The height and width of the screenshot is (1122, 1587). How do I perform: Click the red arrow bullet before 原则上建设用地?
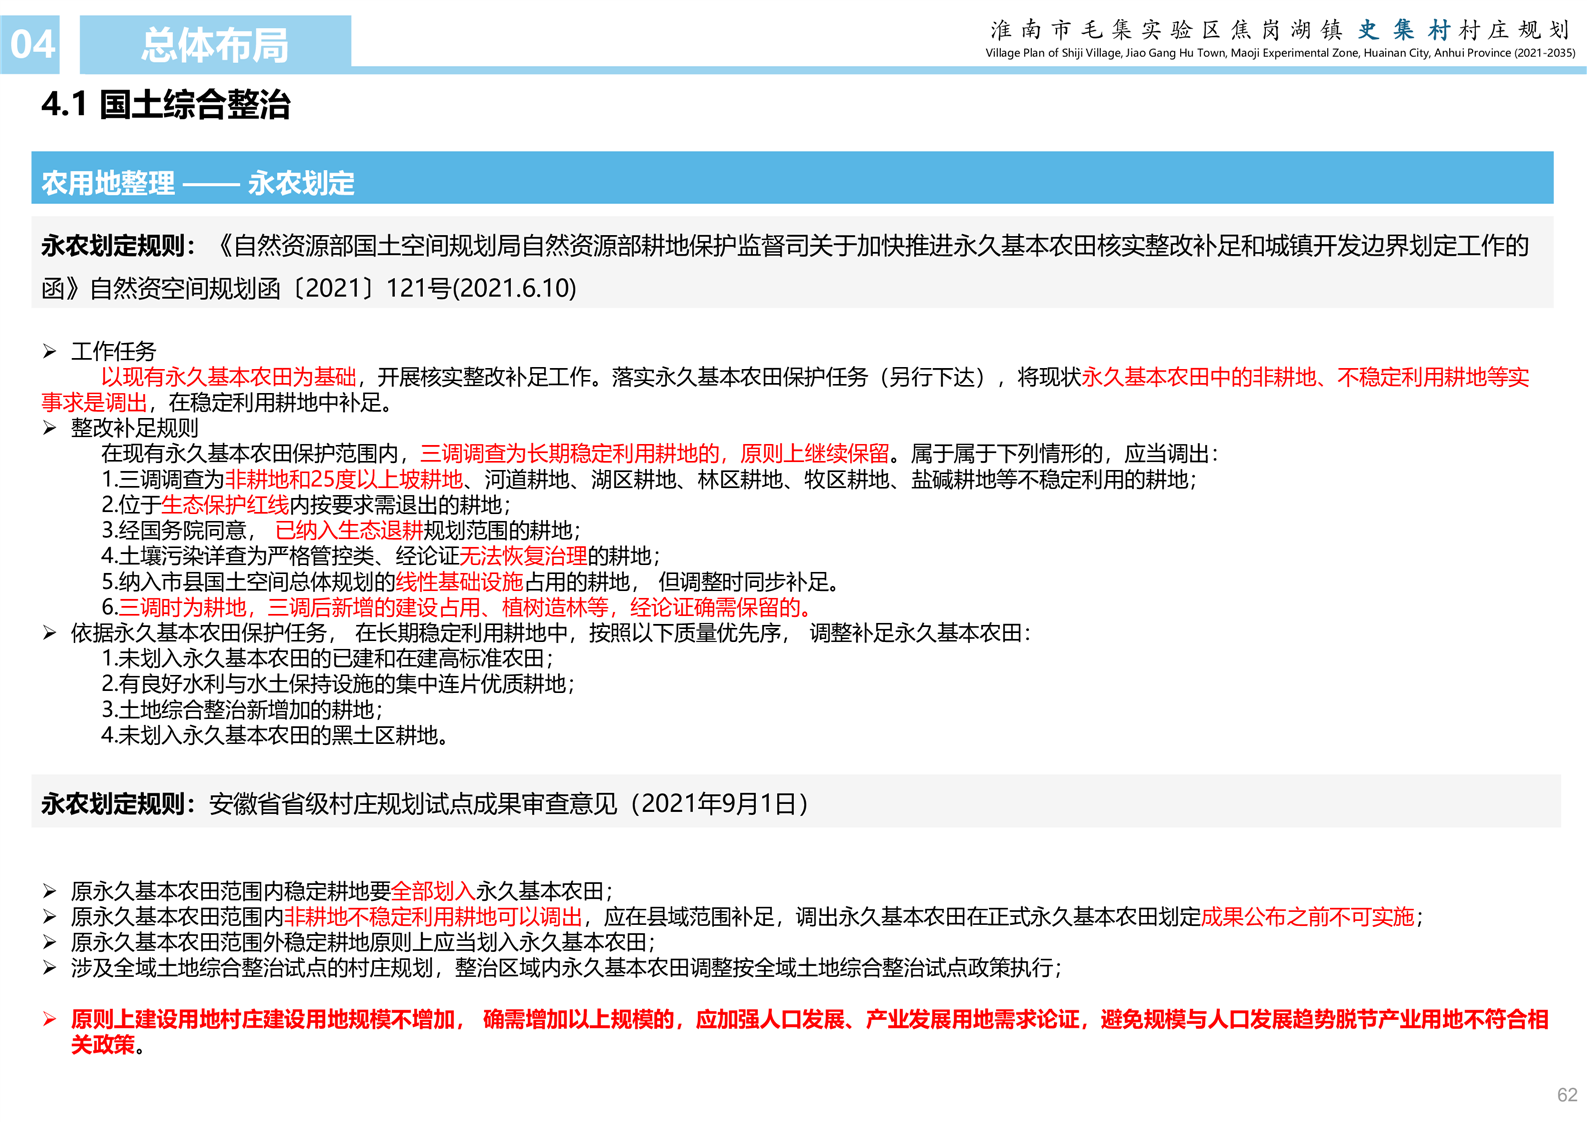[49, 1019]
